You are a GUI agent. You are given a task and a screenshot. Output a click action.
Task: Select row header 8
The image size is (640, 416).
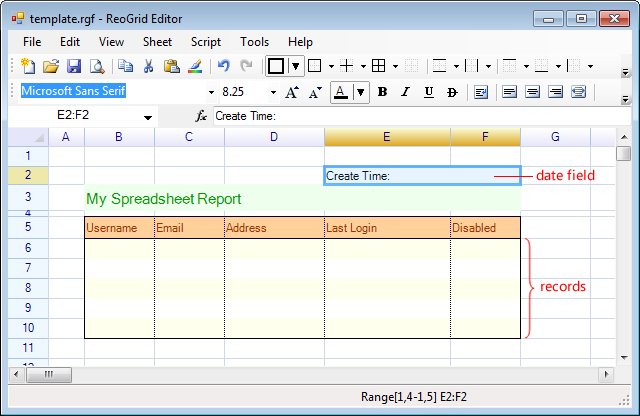pos(28,288)
